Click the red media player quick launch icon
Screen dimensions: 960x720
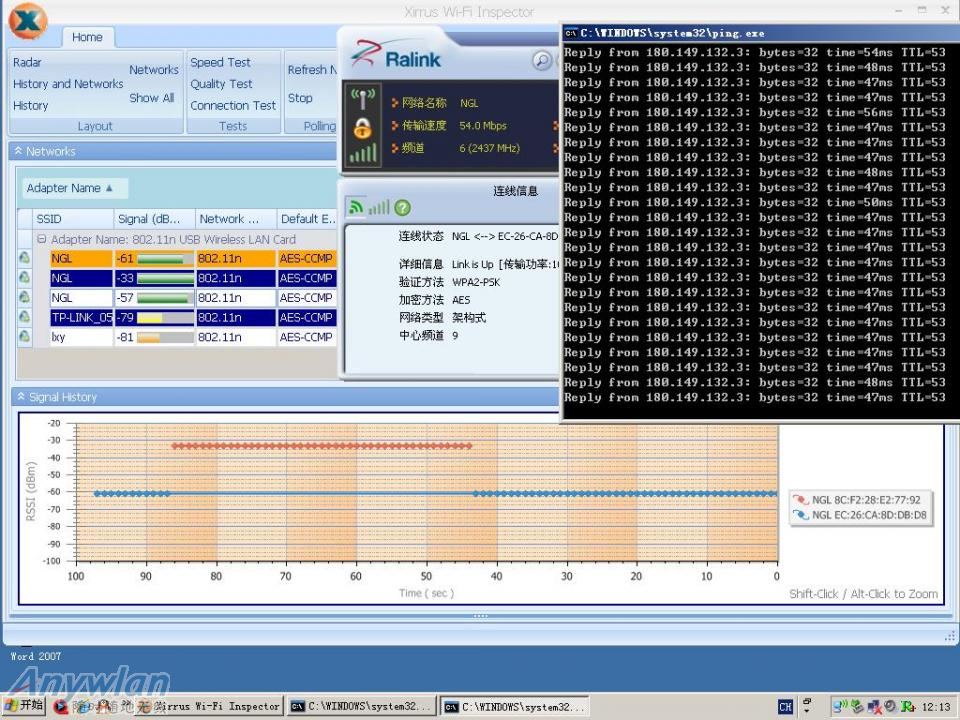60,707
